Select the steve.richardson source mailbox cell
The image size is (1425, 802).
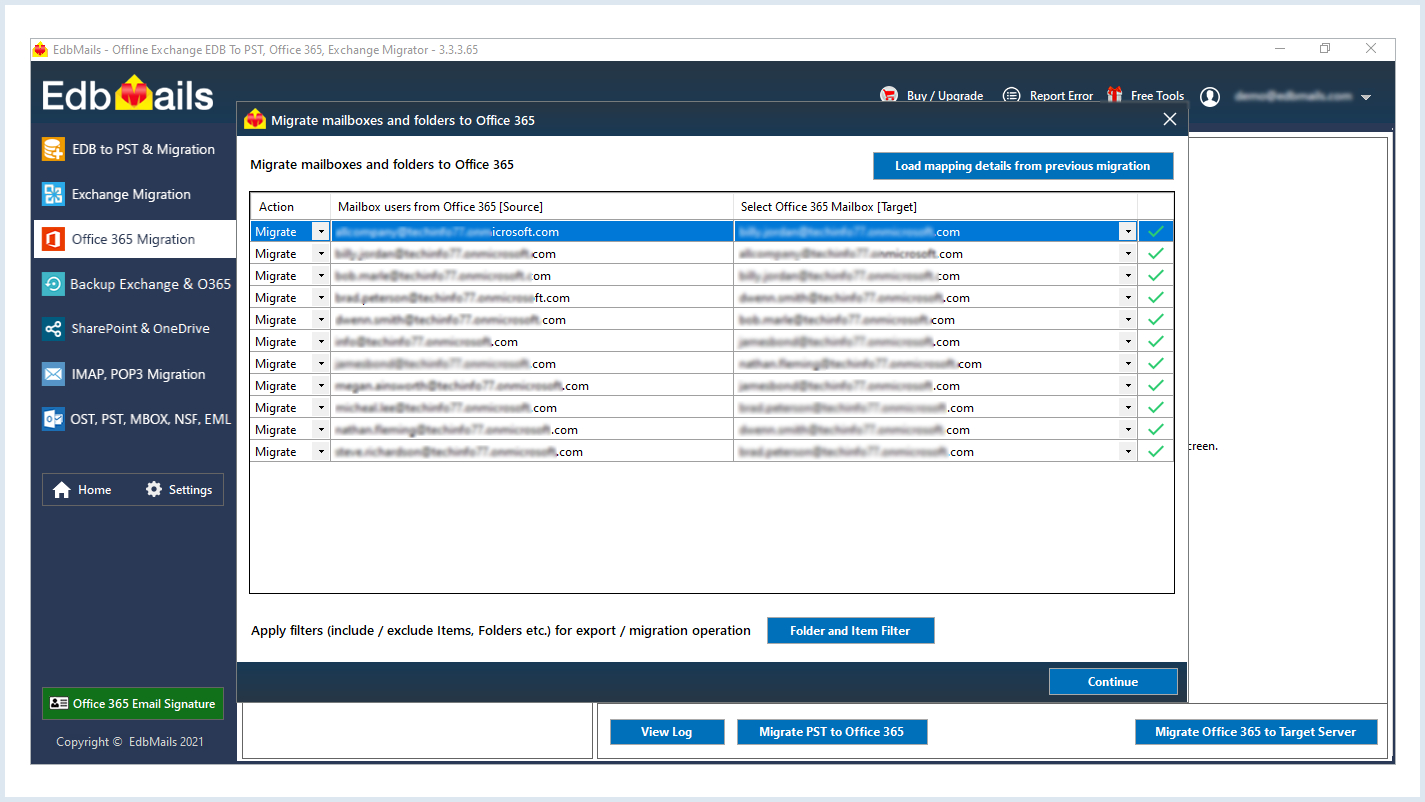532,452
